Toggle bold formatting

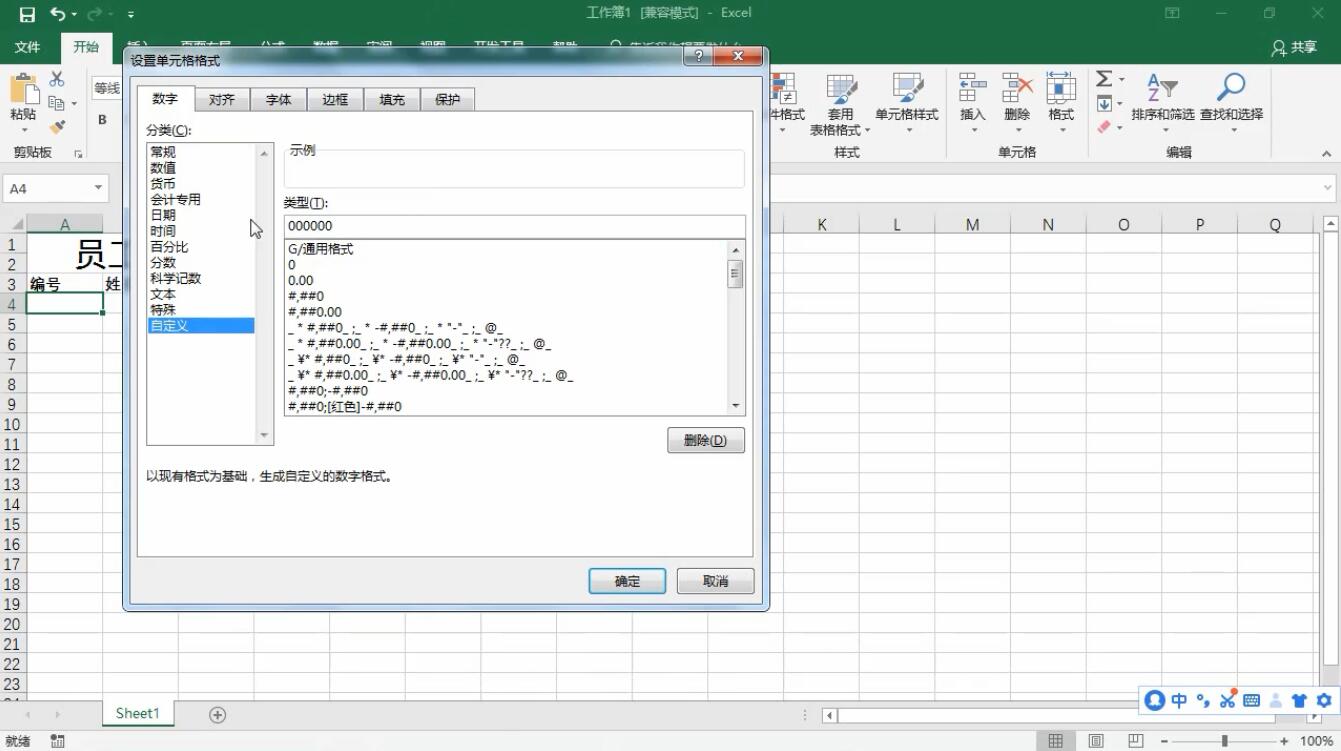pos(102,120)
